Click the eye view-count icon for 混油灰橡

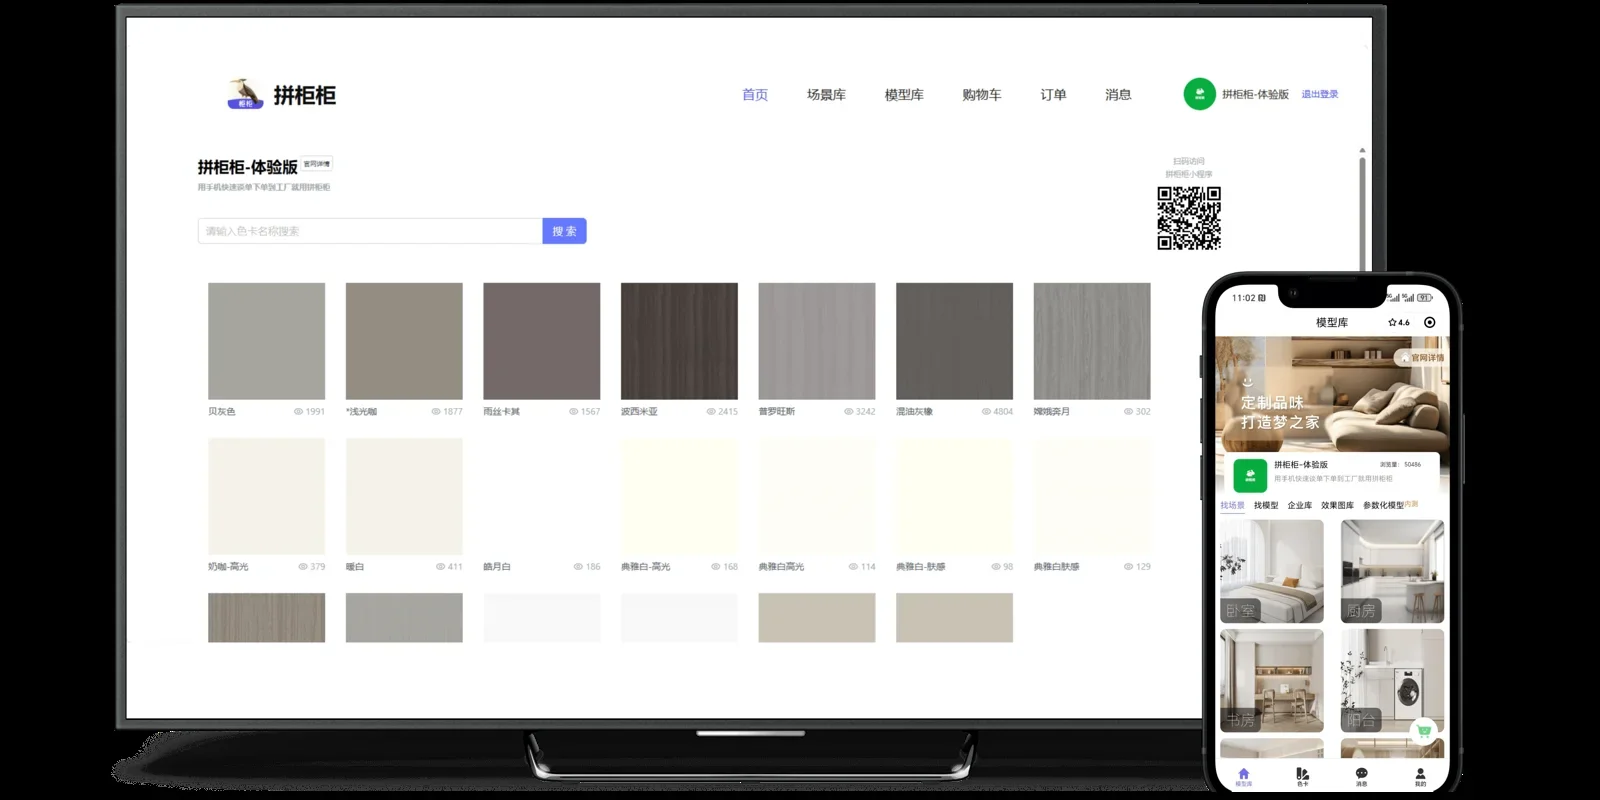coord(986,411)
